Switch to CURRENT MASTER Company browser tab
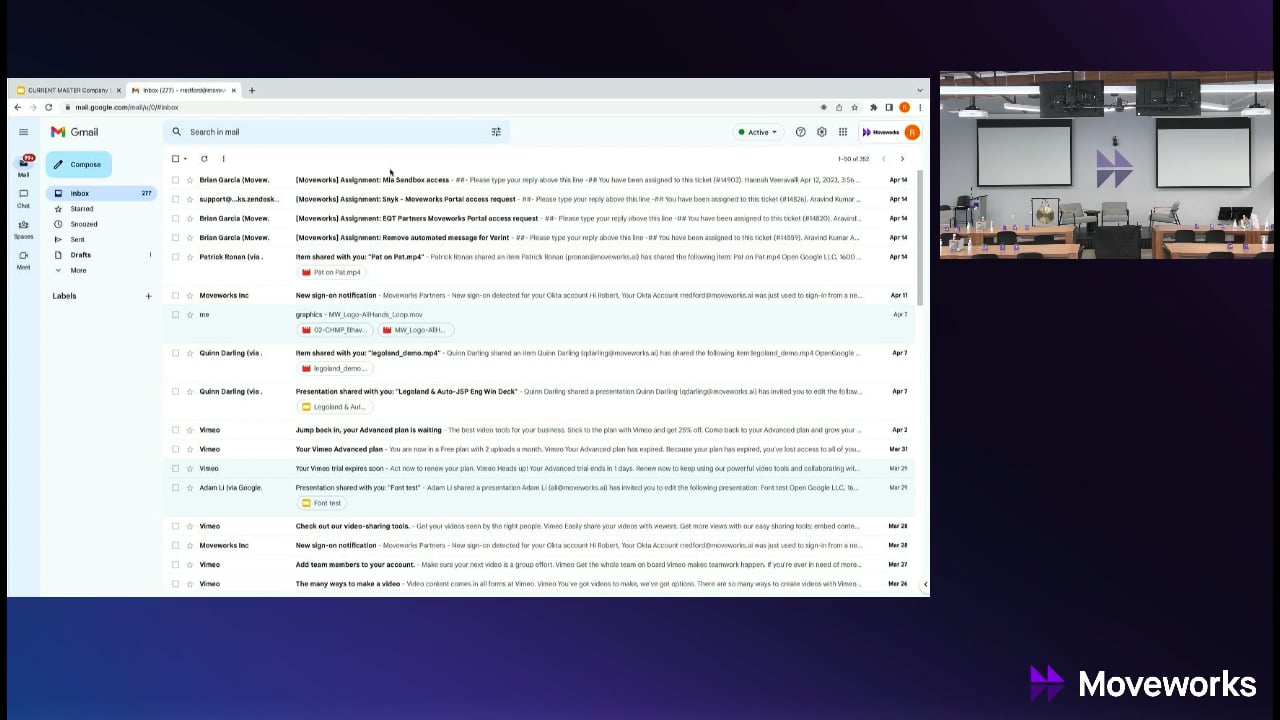Screen dimensions: 1280x720 tap(68, 90)
